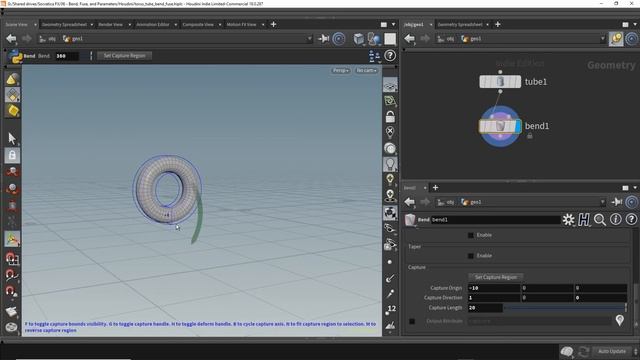Viewport: 640px width, 360px height.
Task: Click the H icon in the bend1 parameter header
Action: pos(584,220)
